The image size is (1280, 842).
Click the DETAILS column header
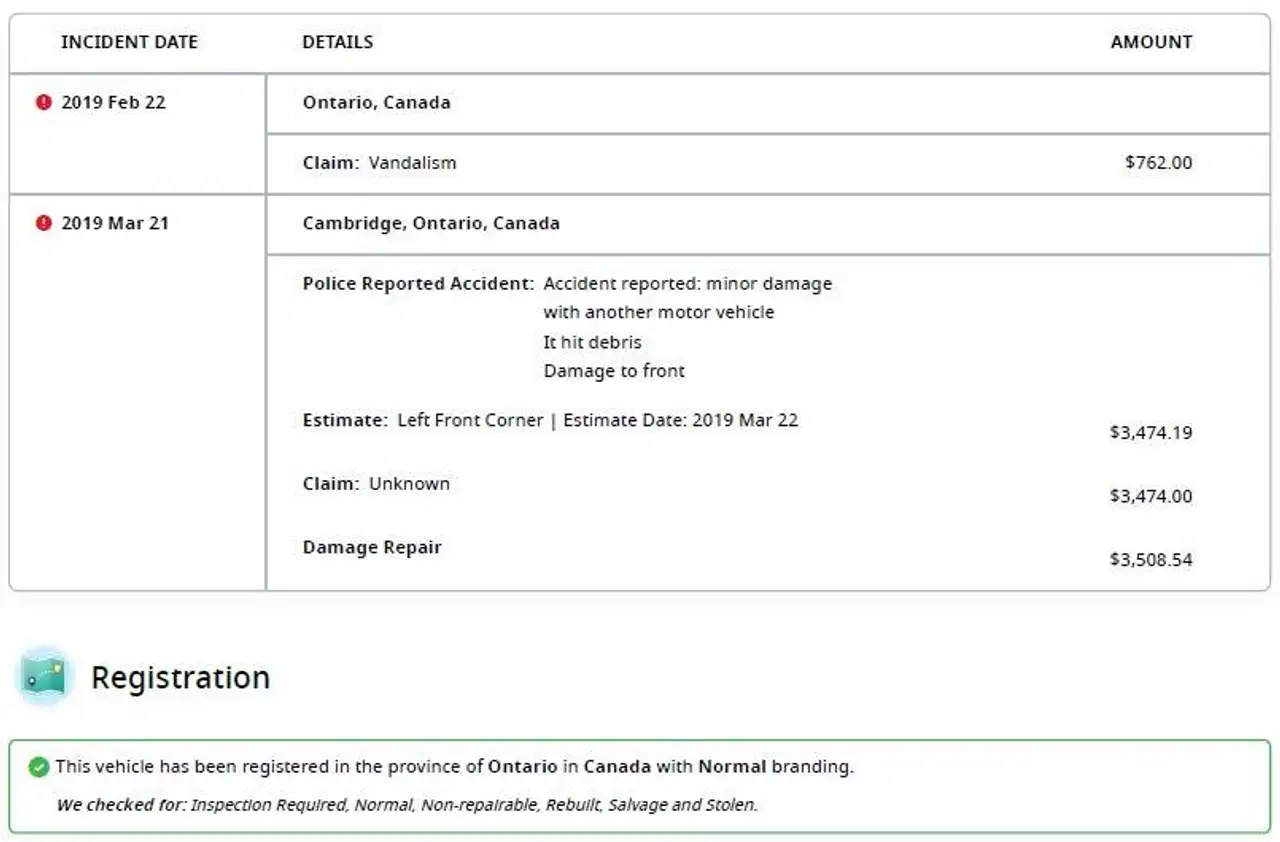click(x=338, y=42)
